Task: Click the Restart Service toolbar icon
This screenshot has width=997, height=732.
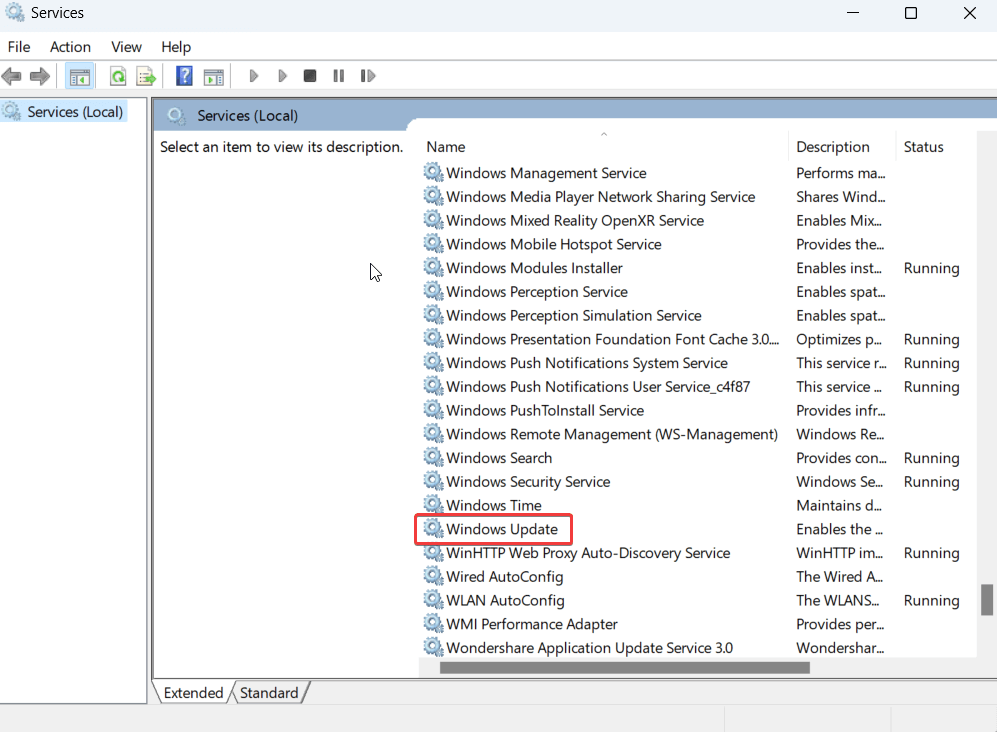Action: pyautogui.click(x=368, y=76)
